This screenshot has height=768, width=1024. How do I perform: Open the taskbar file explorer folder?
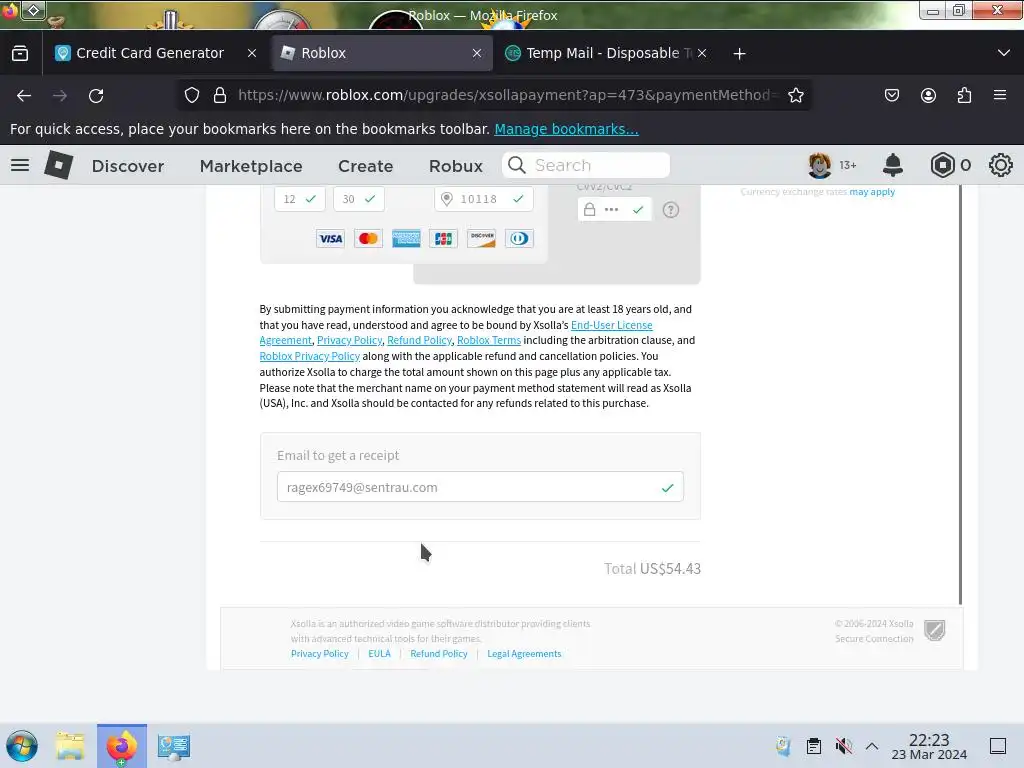click(x=71, y=746)
